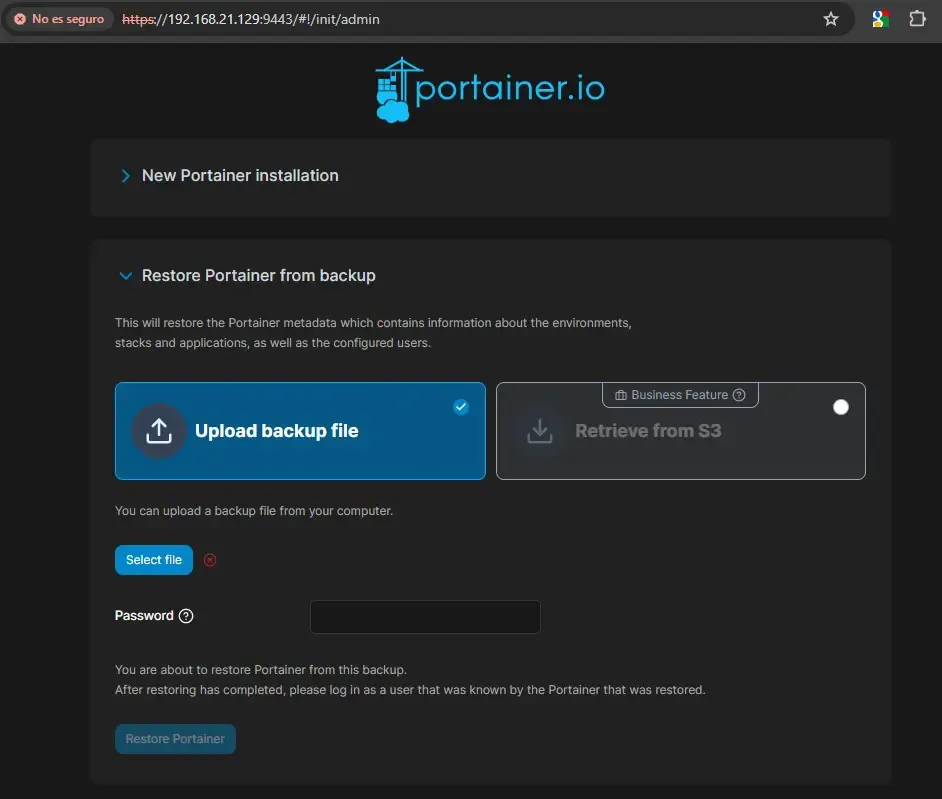Clear selected file with red X icon
Image resolution: width=942 pixels, height=799 pixels.
click(210, 560)
